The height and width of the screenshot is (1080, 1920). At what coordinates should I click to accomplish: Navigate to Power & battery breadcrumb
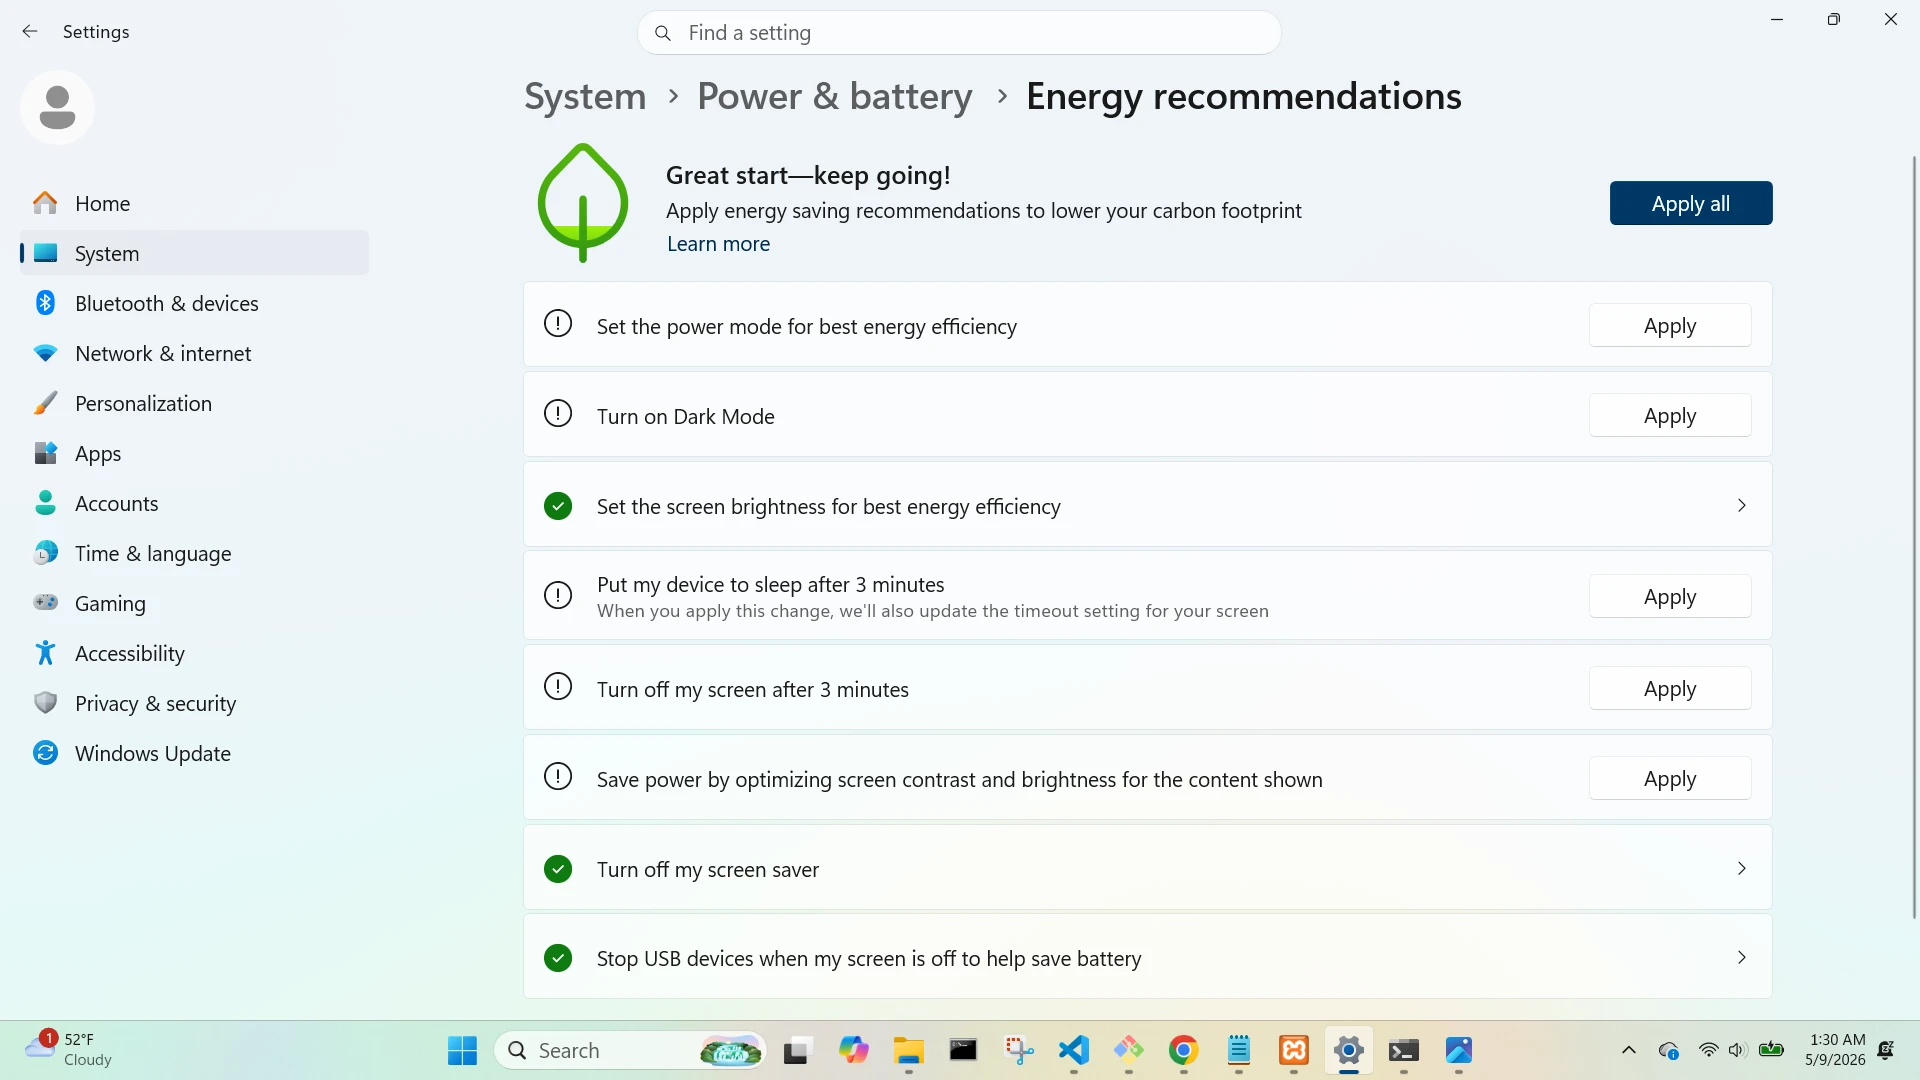tap(834, 96)
